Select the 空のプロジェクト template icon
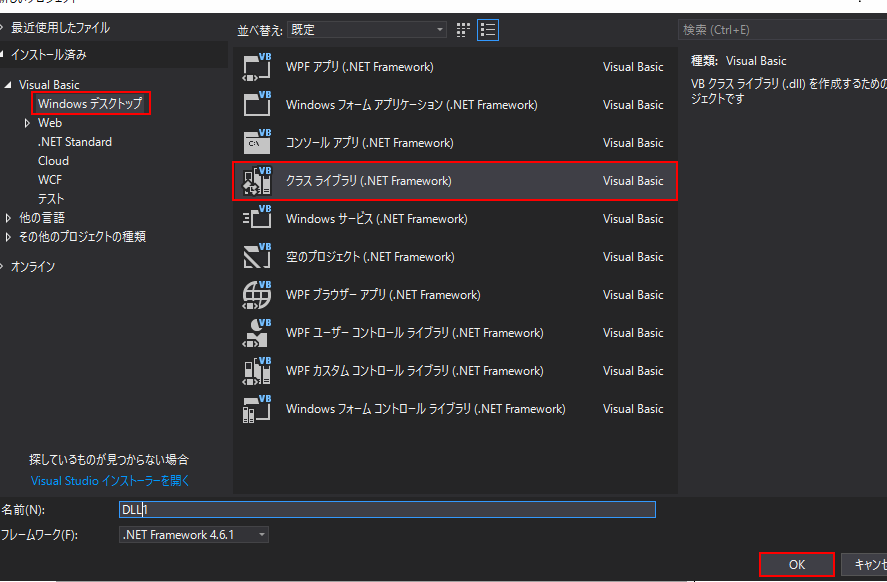This screenshot has width=887, height=582. click(257, 257)
